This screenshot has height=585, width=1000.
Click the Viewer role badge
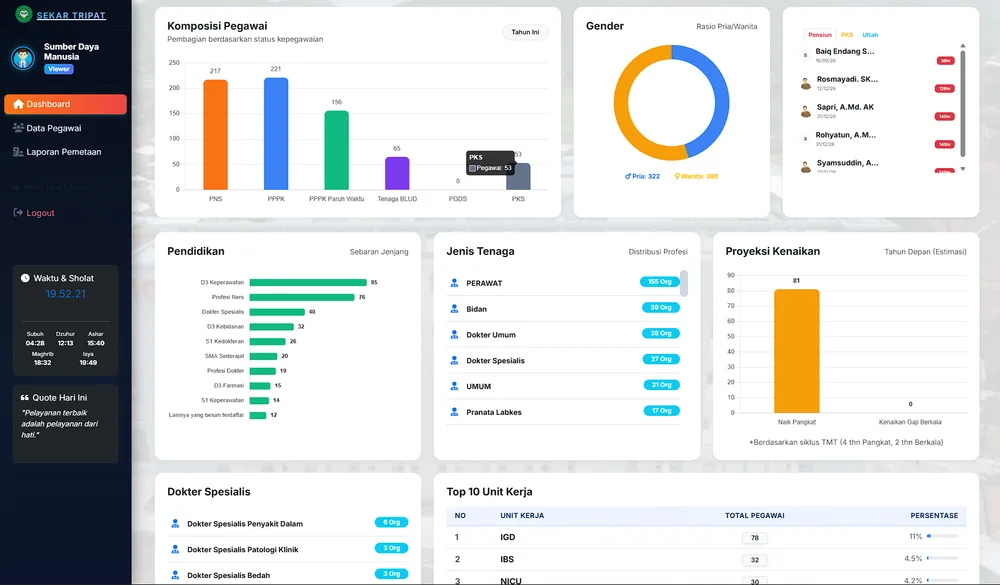point(59,69)
